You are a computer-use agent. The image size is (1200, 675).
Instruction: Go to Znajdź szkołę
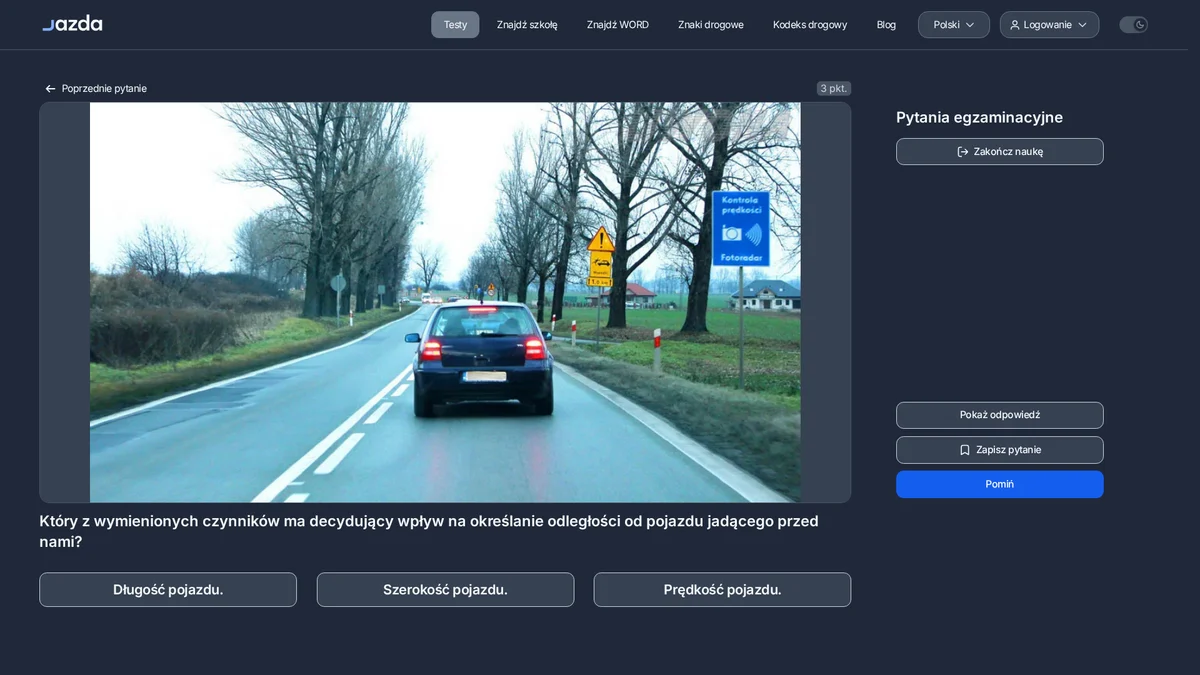527,25
